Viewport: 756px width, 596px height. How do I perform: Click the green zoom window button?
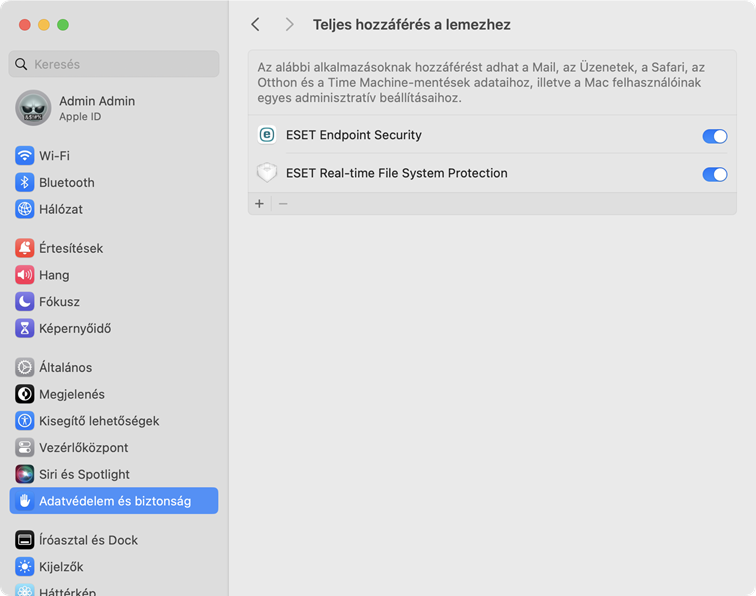(63, 25)
